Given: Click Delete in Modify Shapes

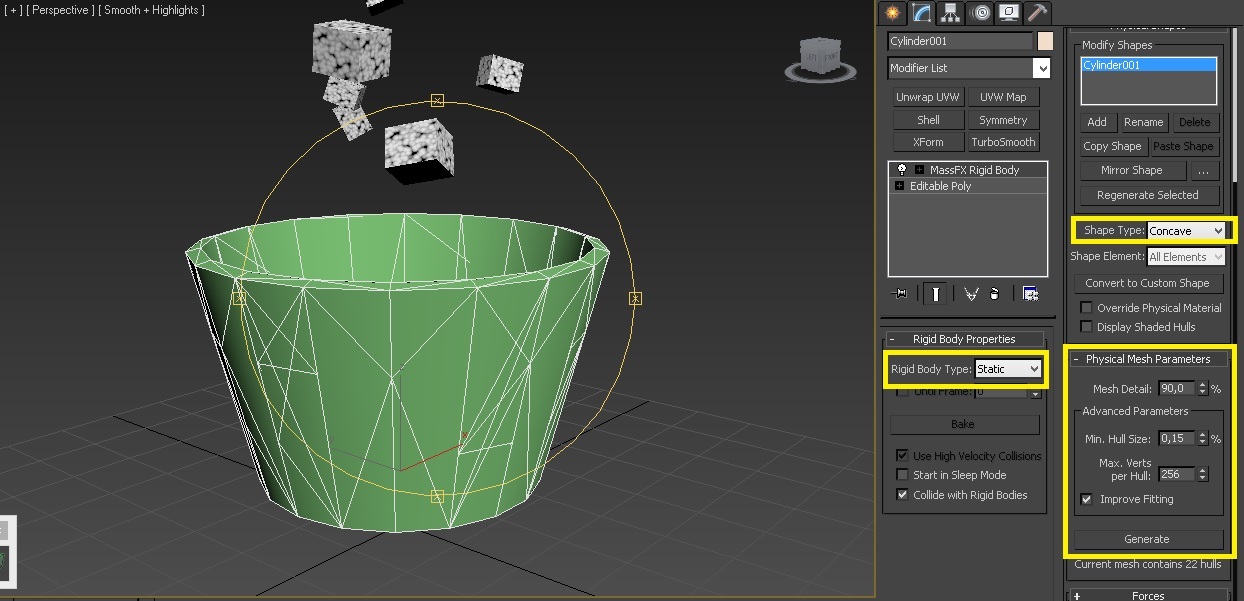Looking at the screenshot, I should coord(1194,122).
